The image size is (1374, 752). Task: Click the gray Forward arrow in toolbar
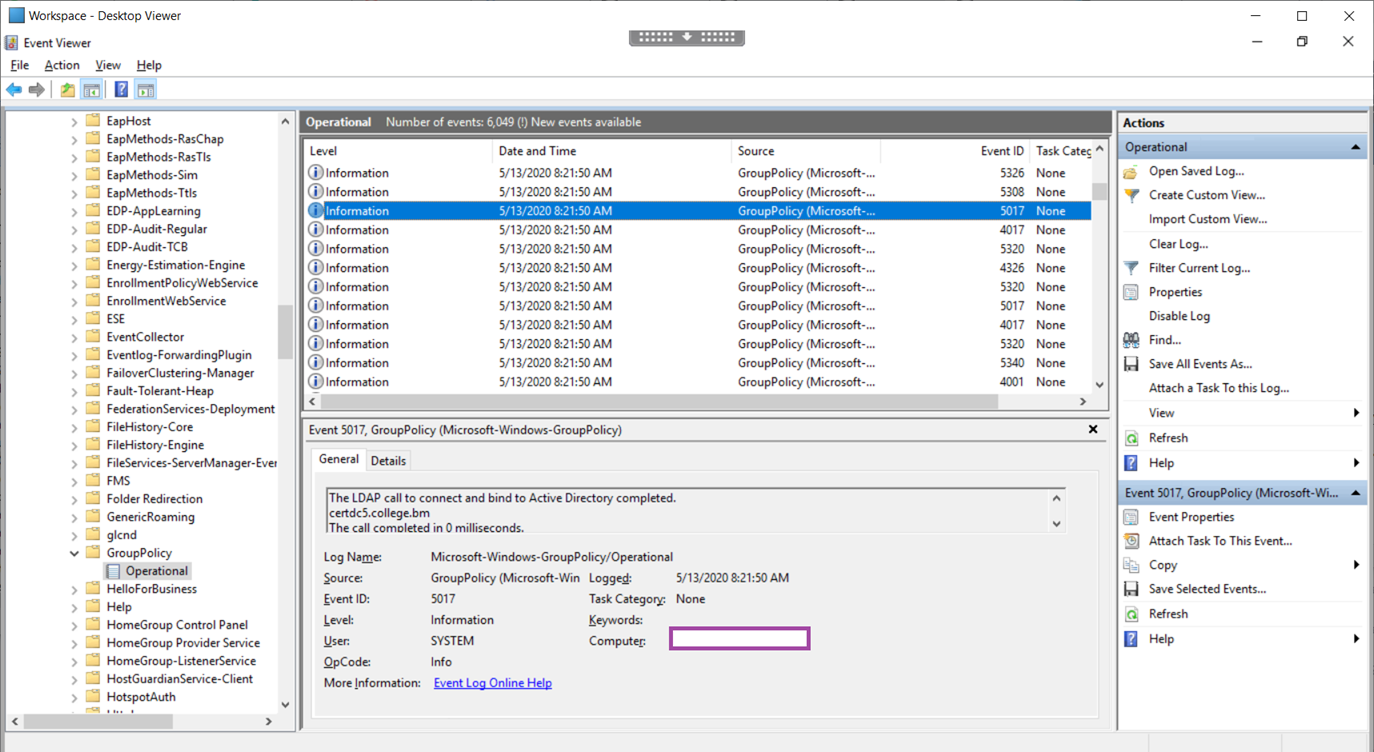click(37, 90)
